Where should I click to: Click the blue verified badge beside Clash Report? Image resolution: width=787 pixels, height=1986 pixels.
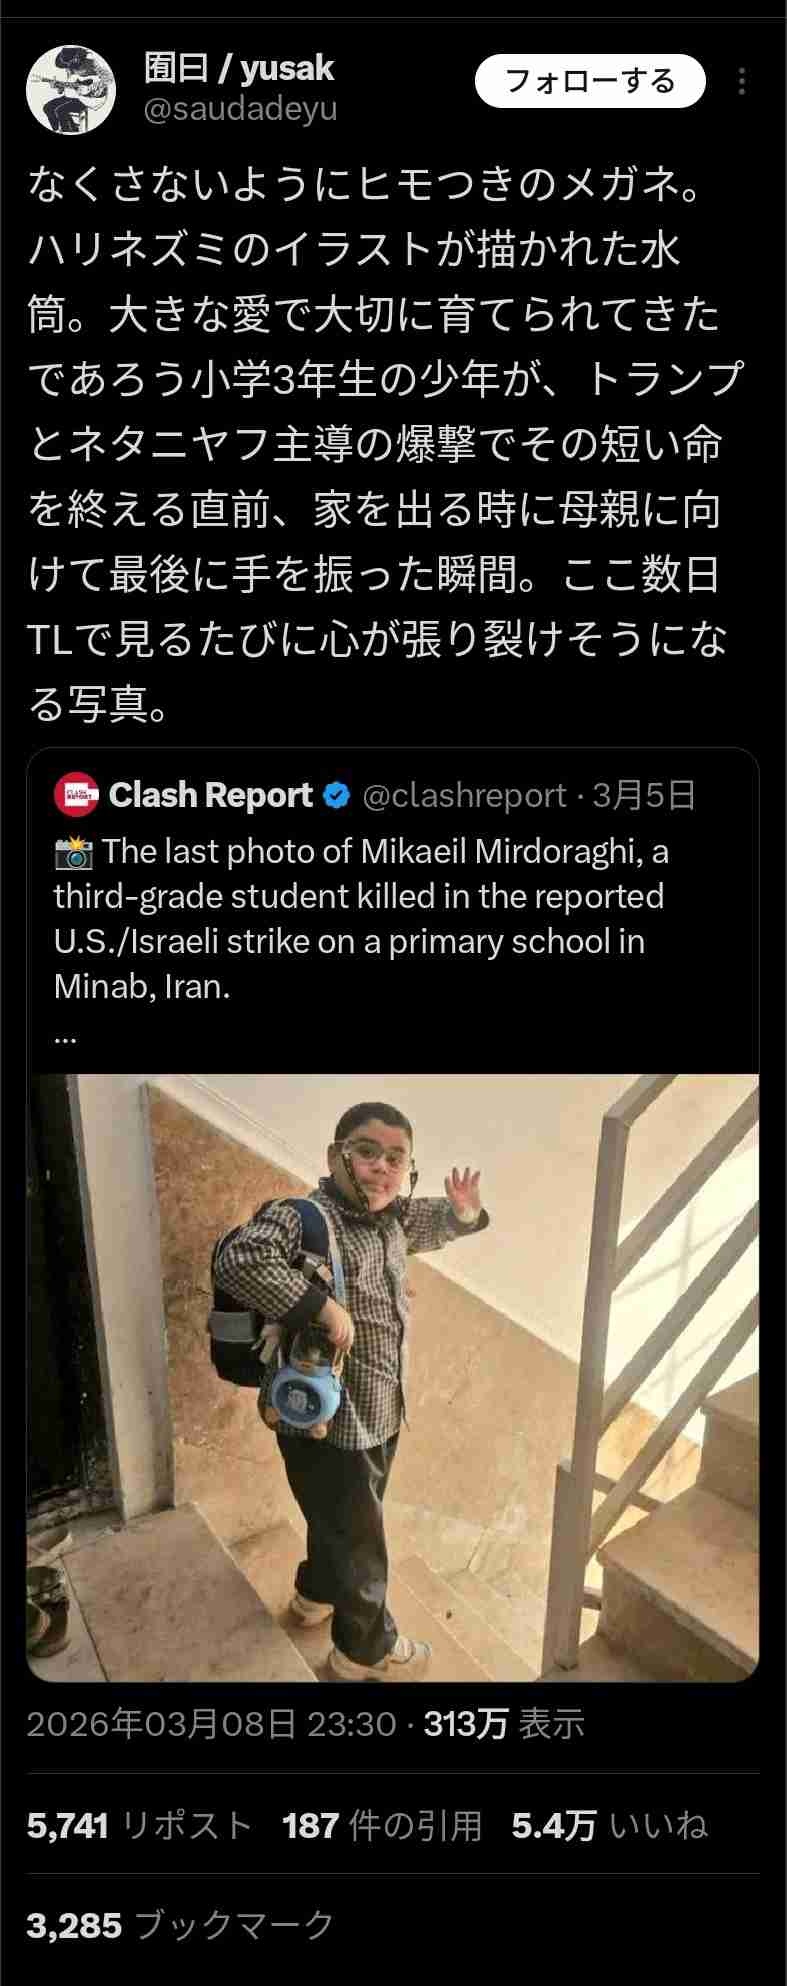[337, 796]
